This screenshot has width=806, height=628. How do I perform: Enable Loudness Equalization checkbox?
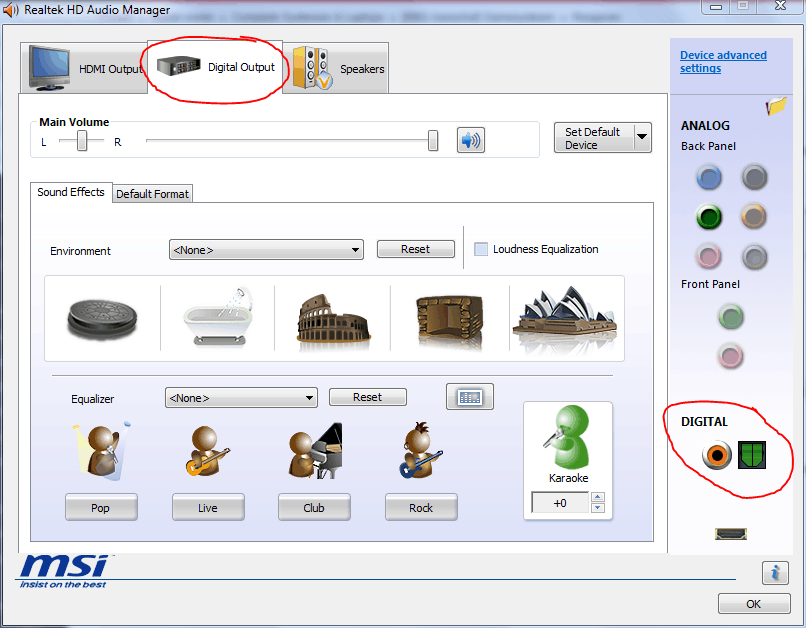click(x=481, y=249)
